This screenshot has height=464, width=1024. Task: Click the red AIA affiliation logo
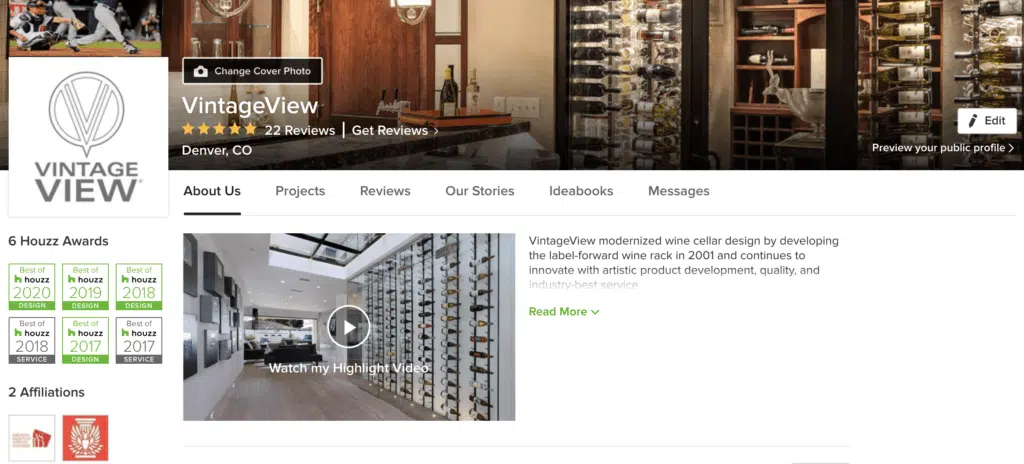tap(85, 438)
